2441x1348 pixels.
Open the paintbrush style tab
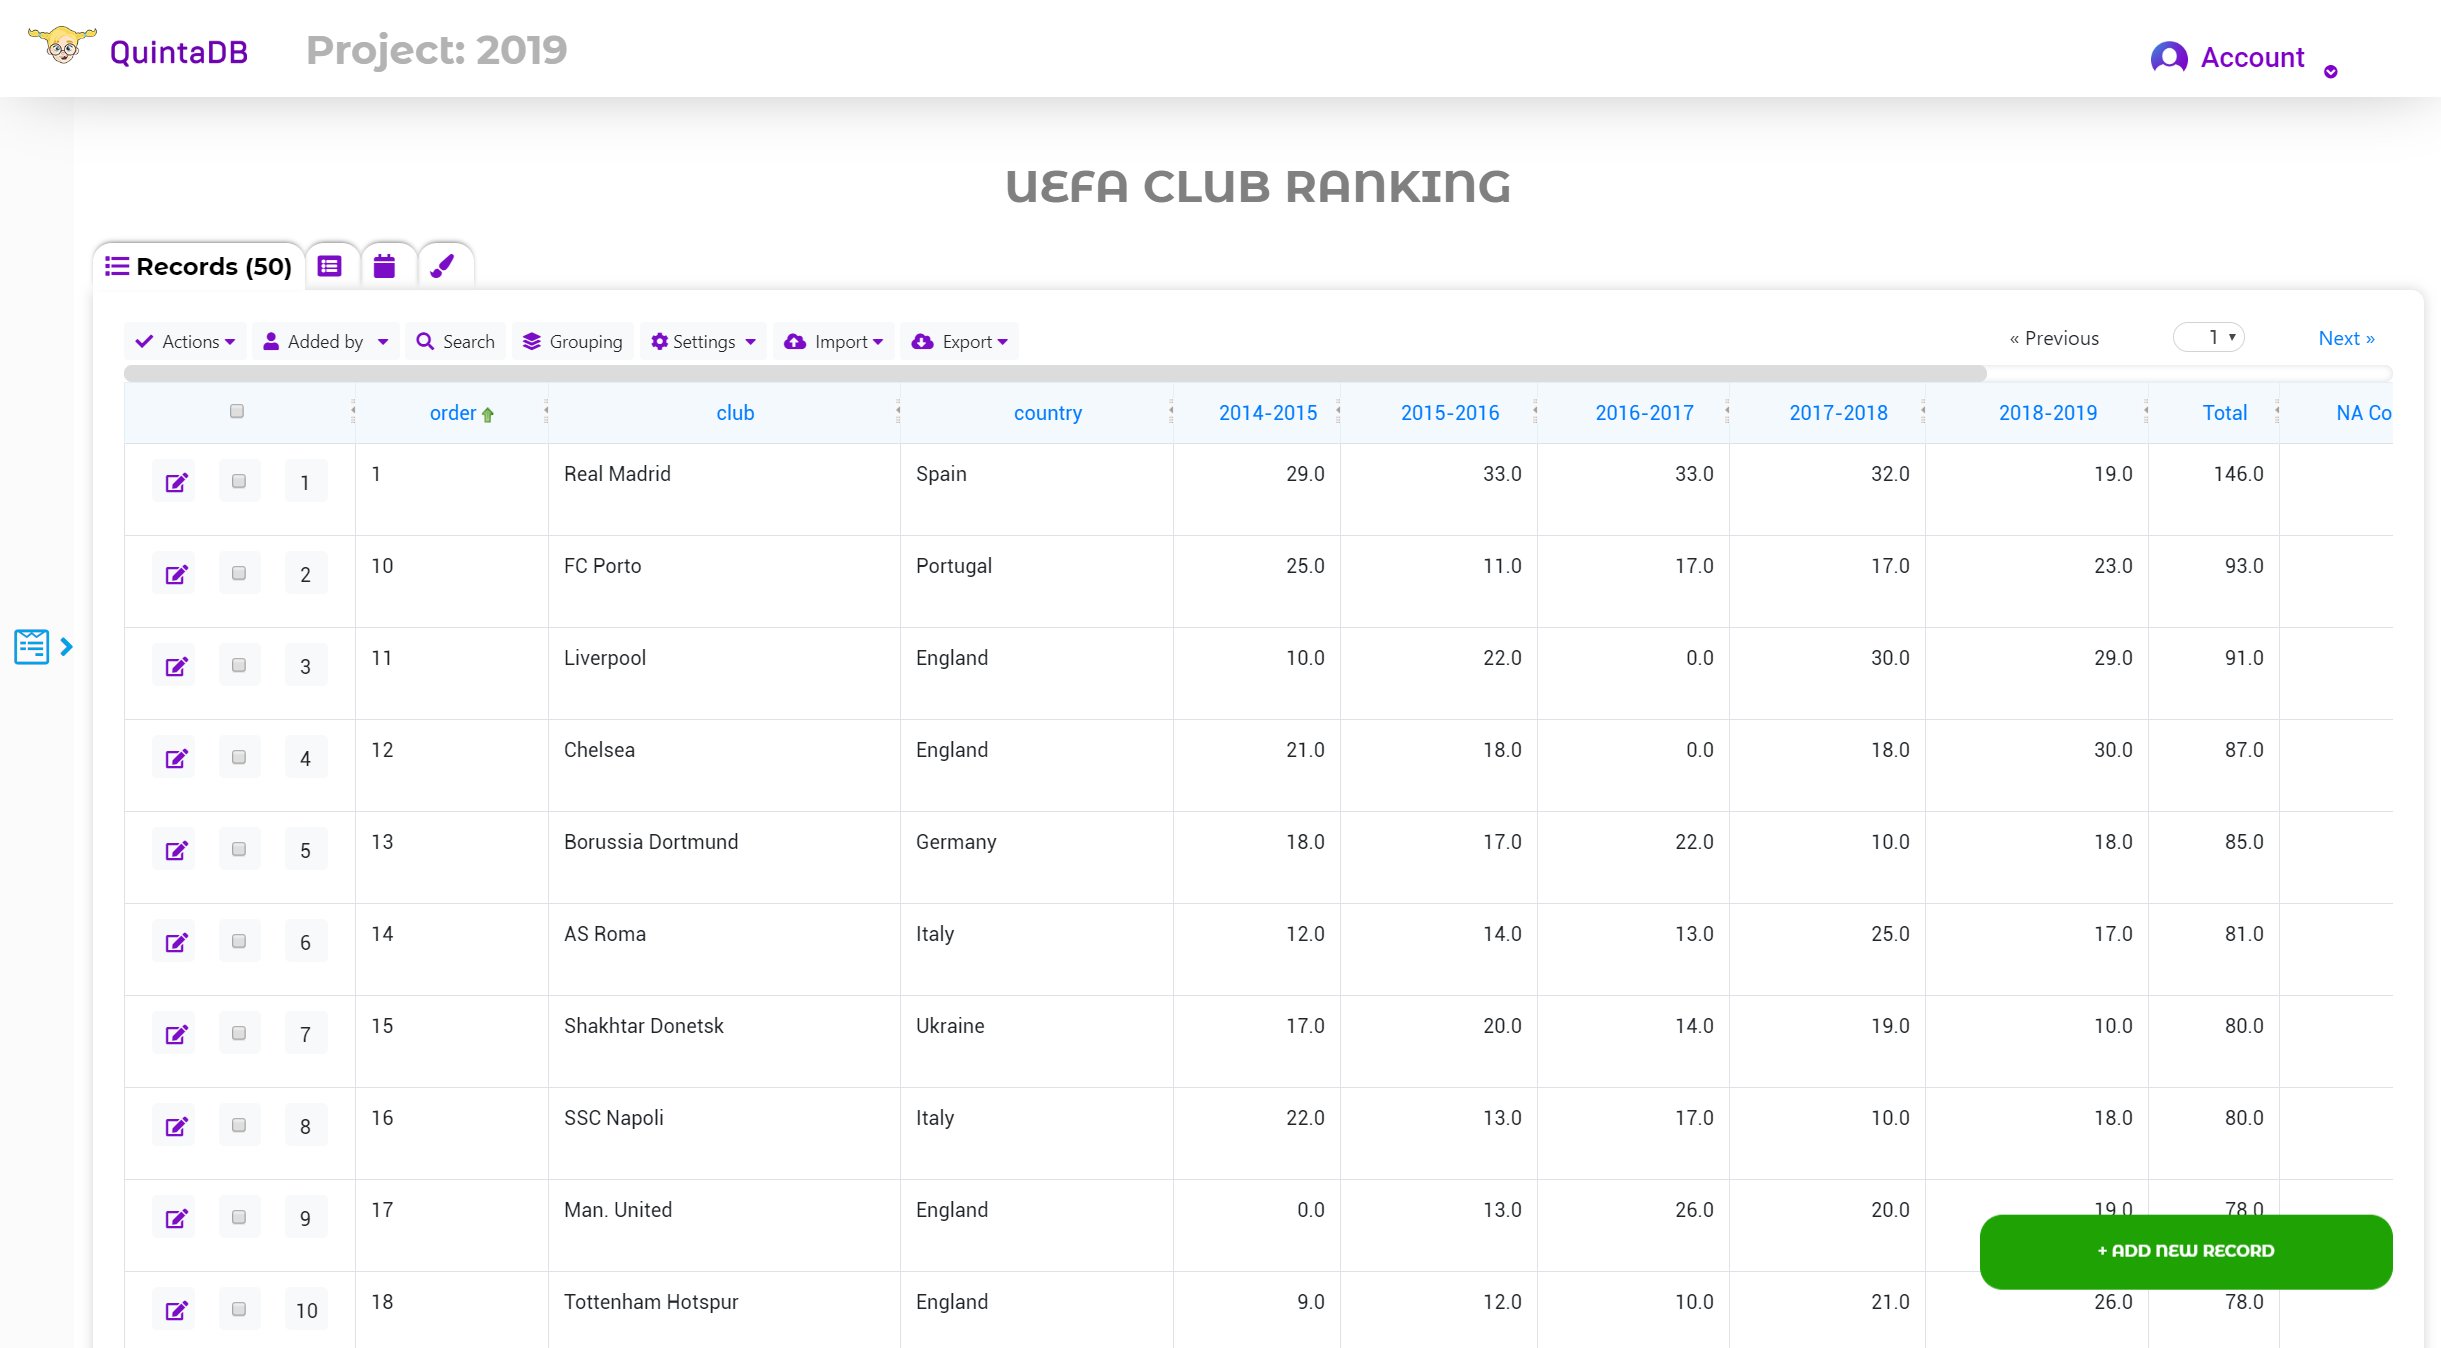442,266
